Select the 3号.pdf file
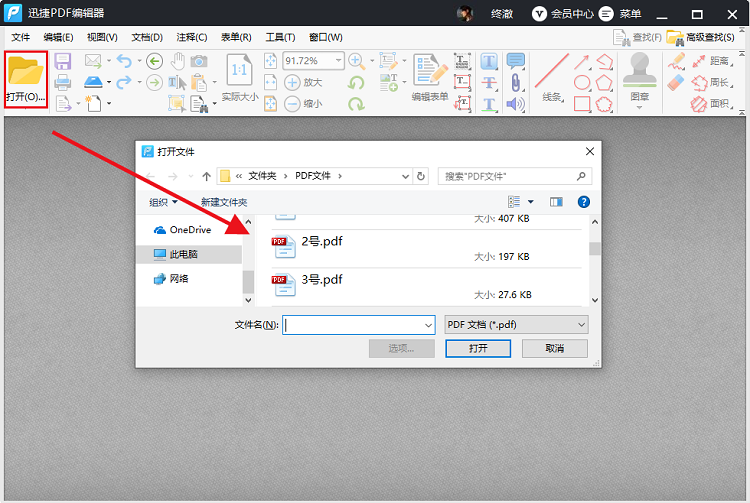This screenshot has width=750, height=503. click(x=426, y=286)
